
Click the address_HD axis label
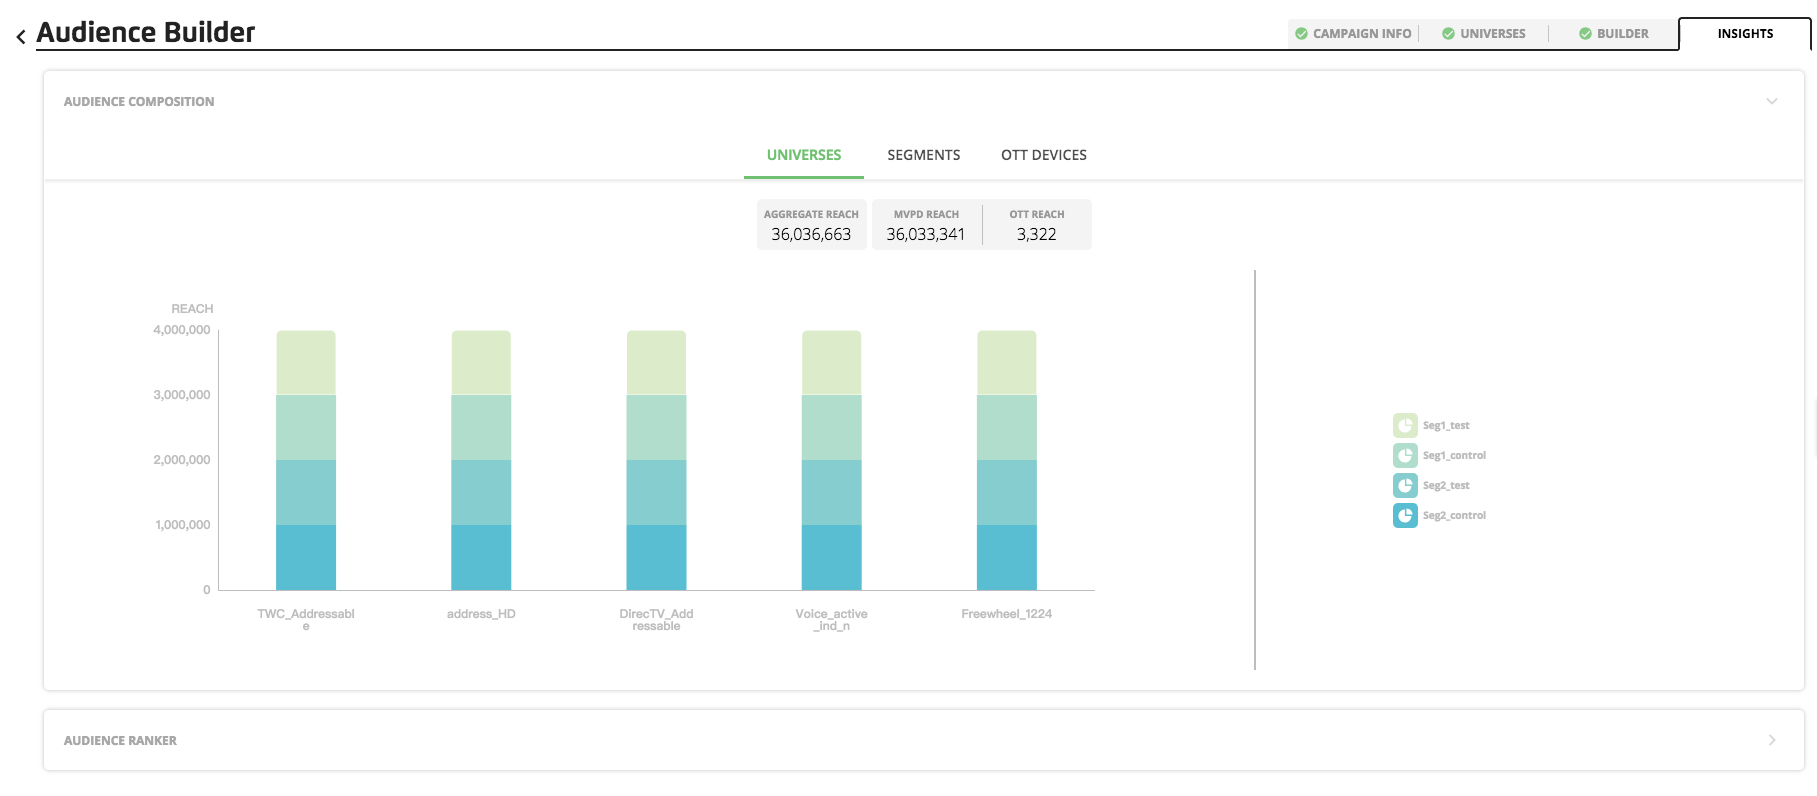click(x=481, y=614)
